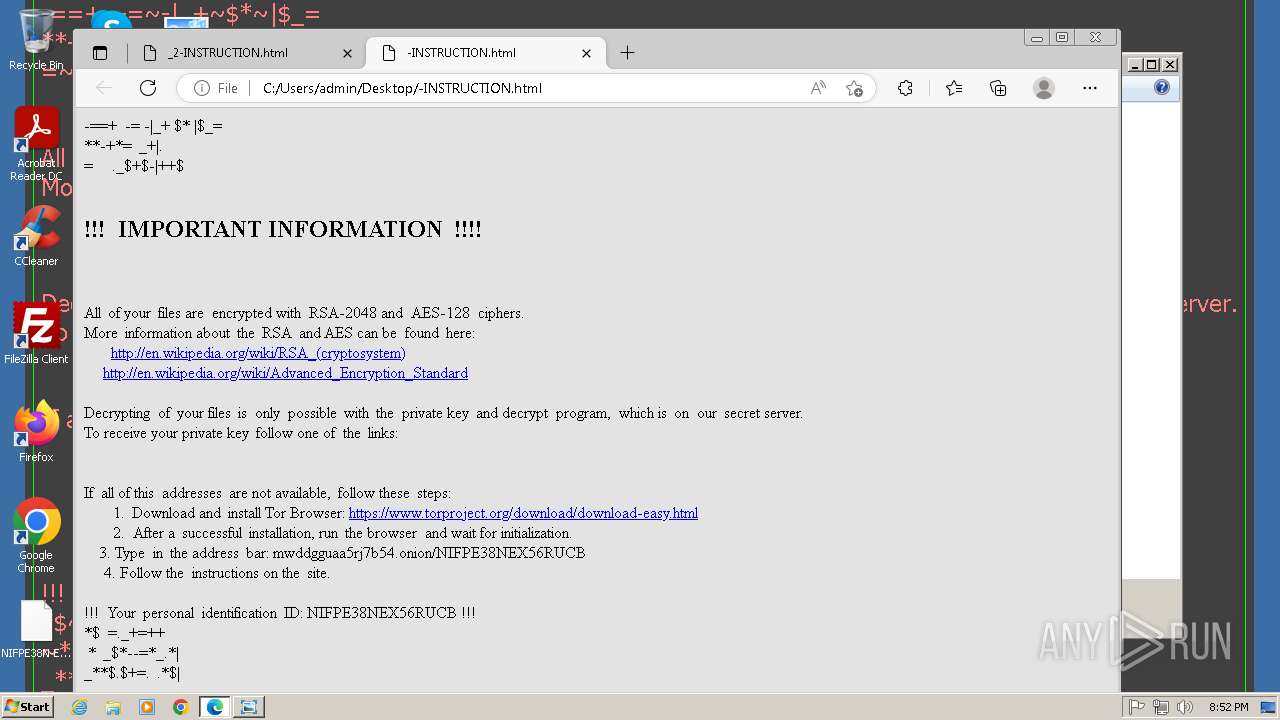This screenshot has height=720, width=1280.
Task: Click the Windows Start button
Action: click(x=28, y=707)
